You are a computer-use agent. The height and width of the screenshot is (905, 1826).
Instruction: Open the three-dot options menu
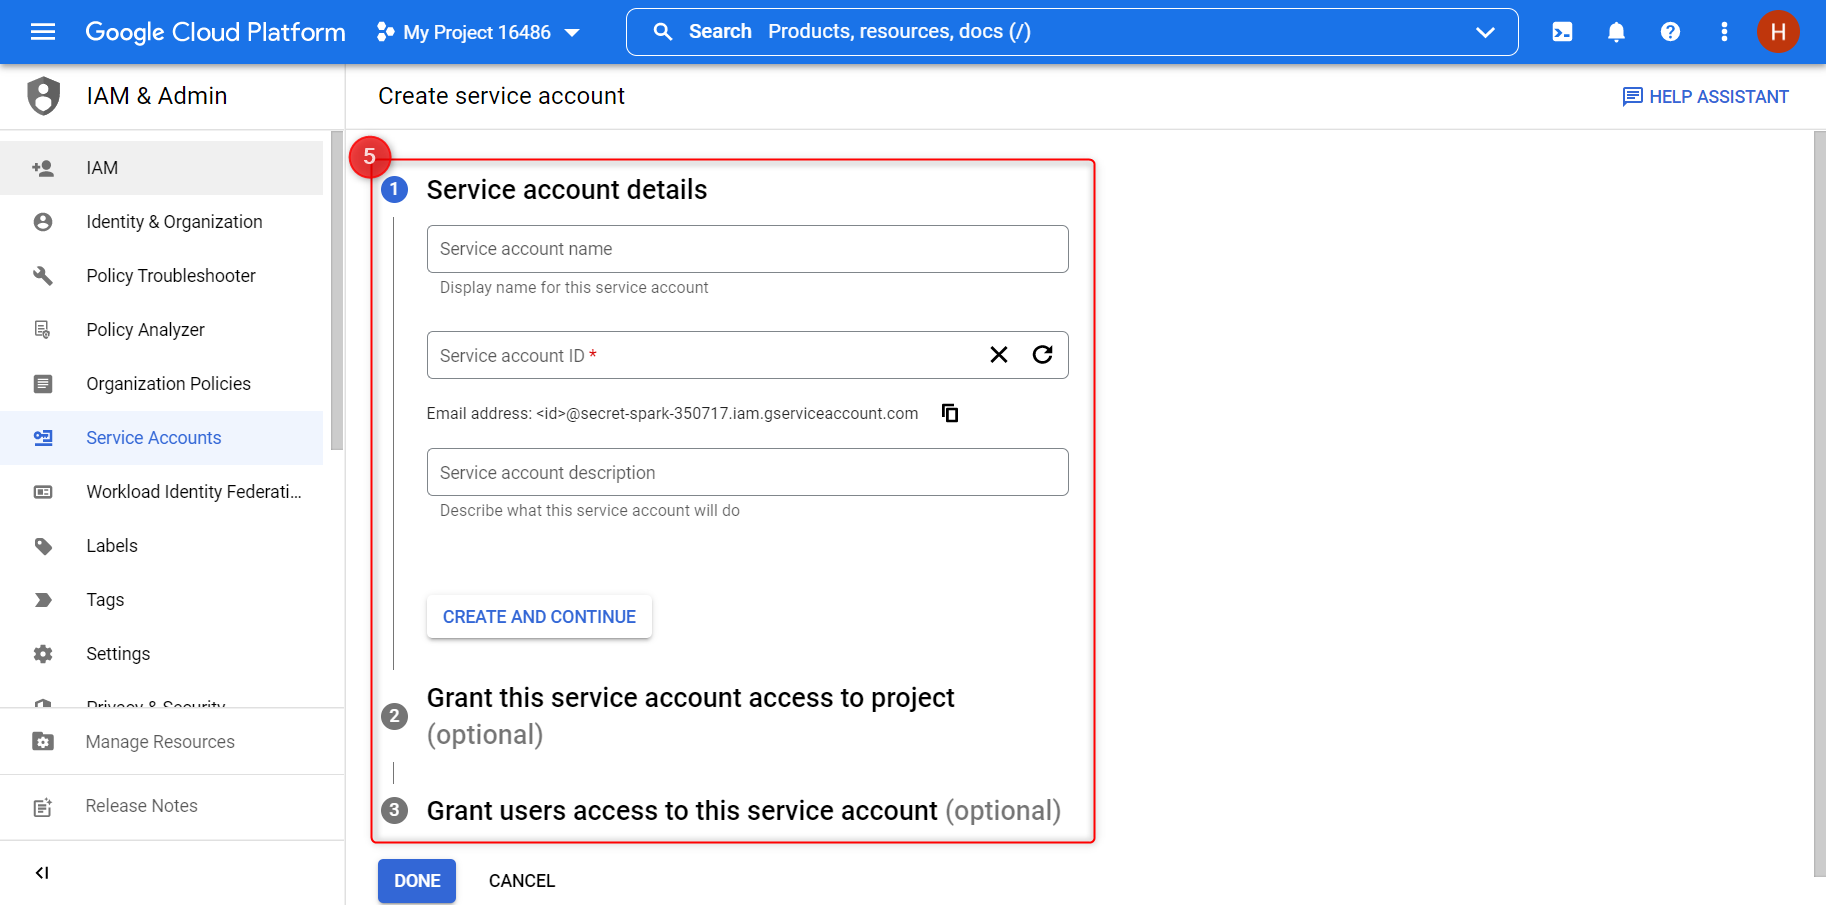[x=1724, y=31]
